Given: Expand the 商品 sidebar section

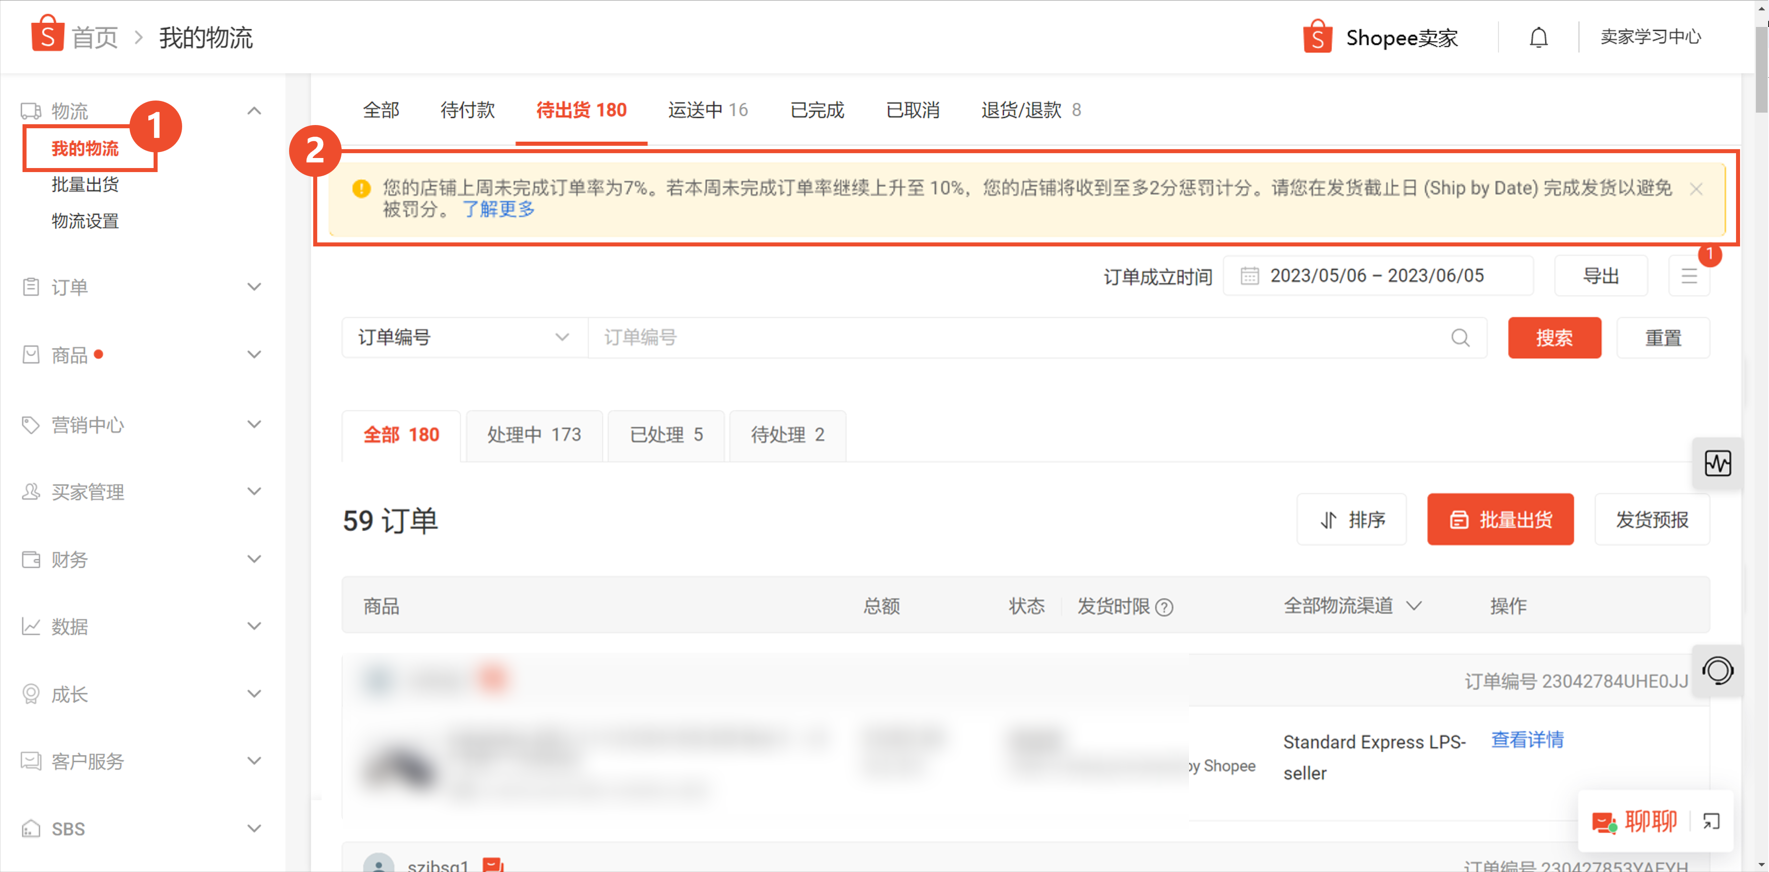Looking at the screenshot, I should tap(254, 355).
